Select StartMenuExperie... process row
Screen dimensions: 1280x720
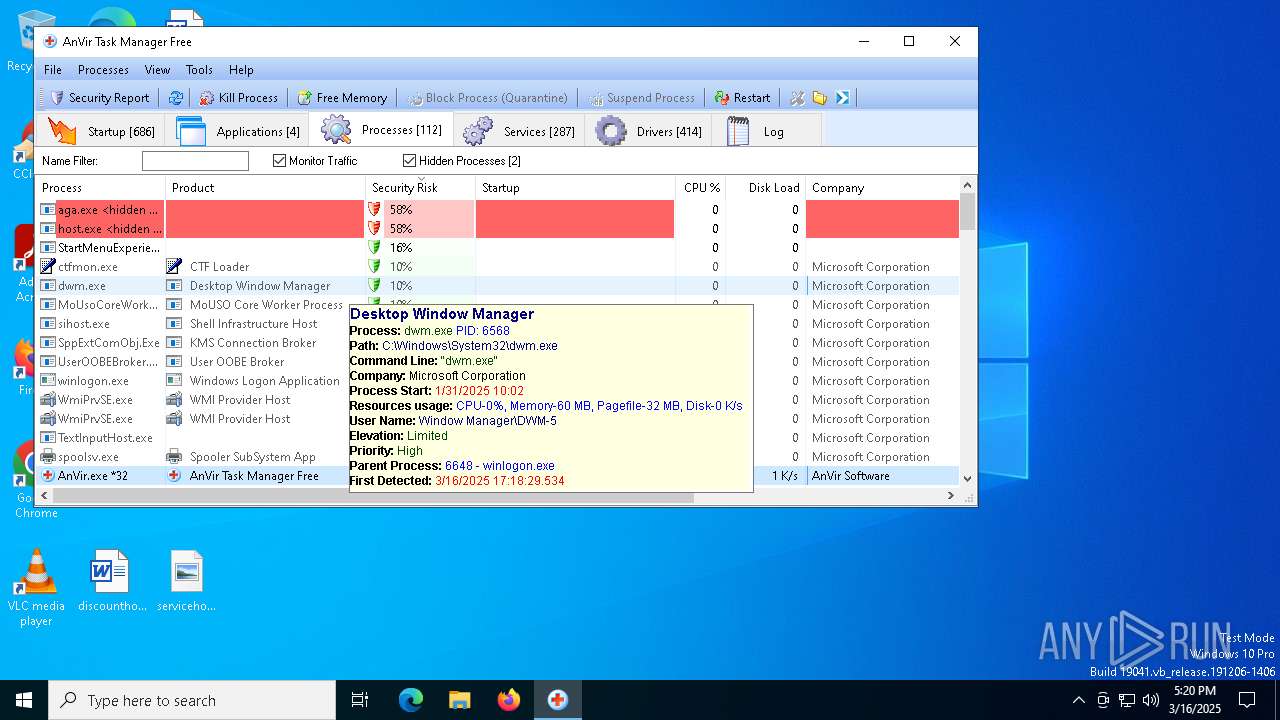497,248
